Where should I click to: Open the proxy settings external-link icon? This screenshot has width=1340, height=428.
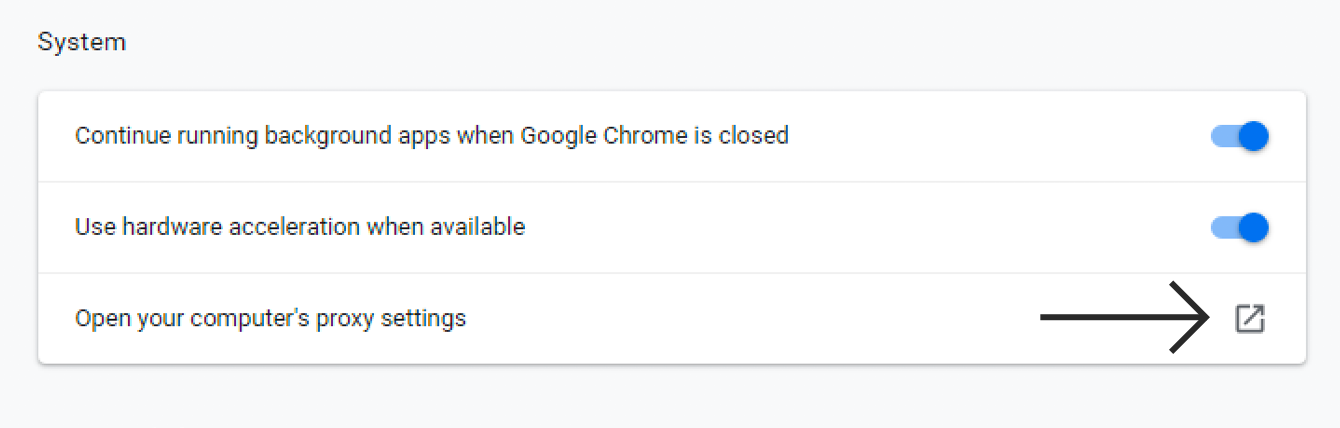click(1250, 319)
